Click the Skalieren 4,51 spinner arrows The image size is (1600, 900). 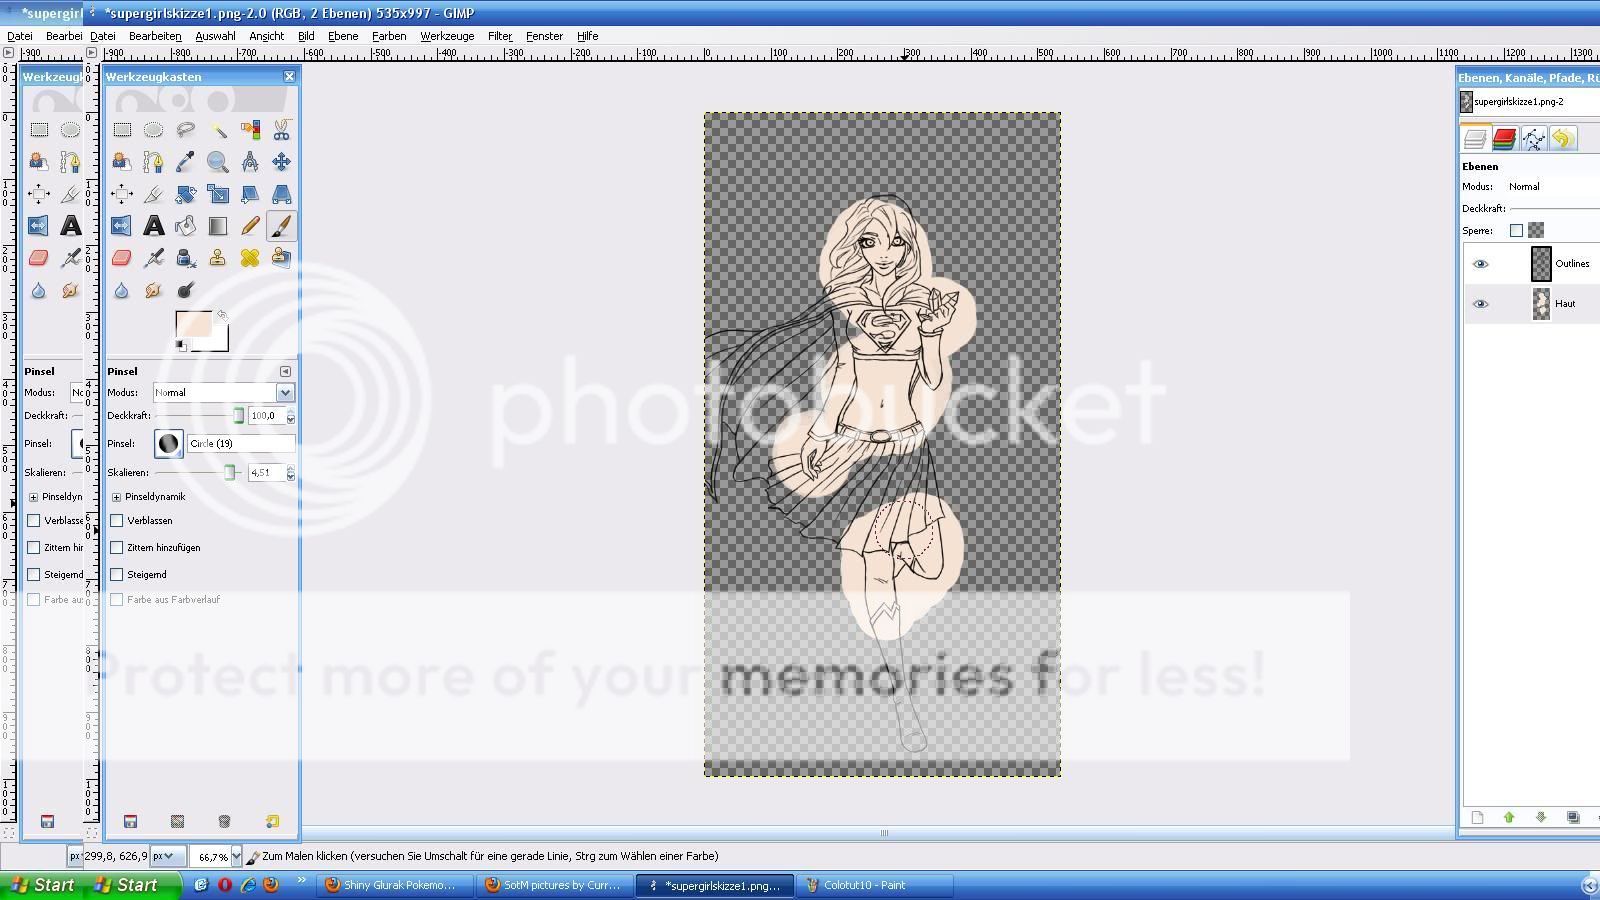click(291, 472)
